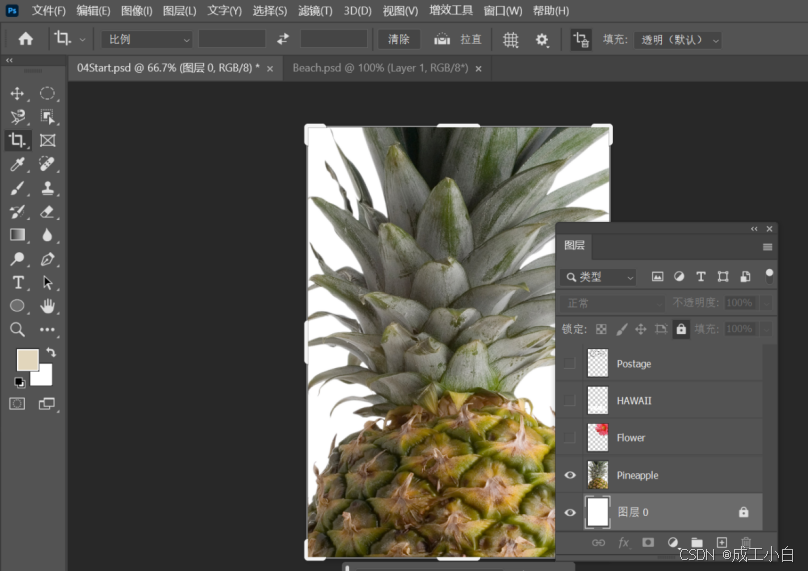
Task: Toggle lock all on layer
Action: [681, 329]
